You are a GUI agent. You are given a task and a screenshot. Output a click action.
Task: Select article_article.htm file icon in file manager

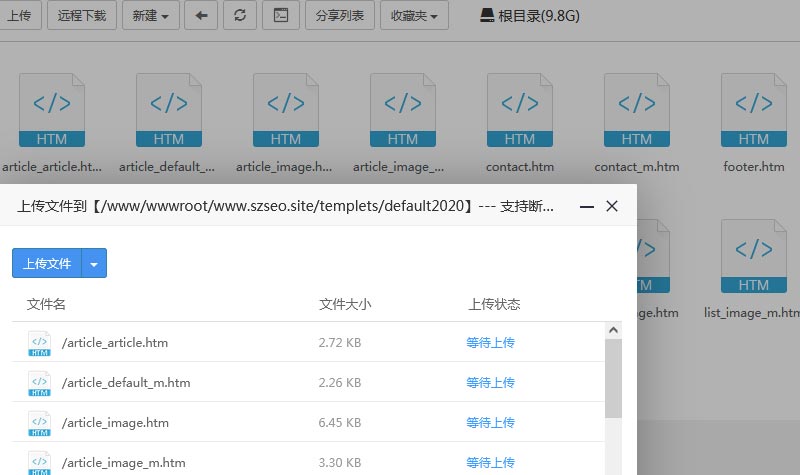point(52,110)
